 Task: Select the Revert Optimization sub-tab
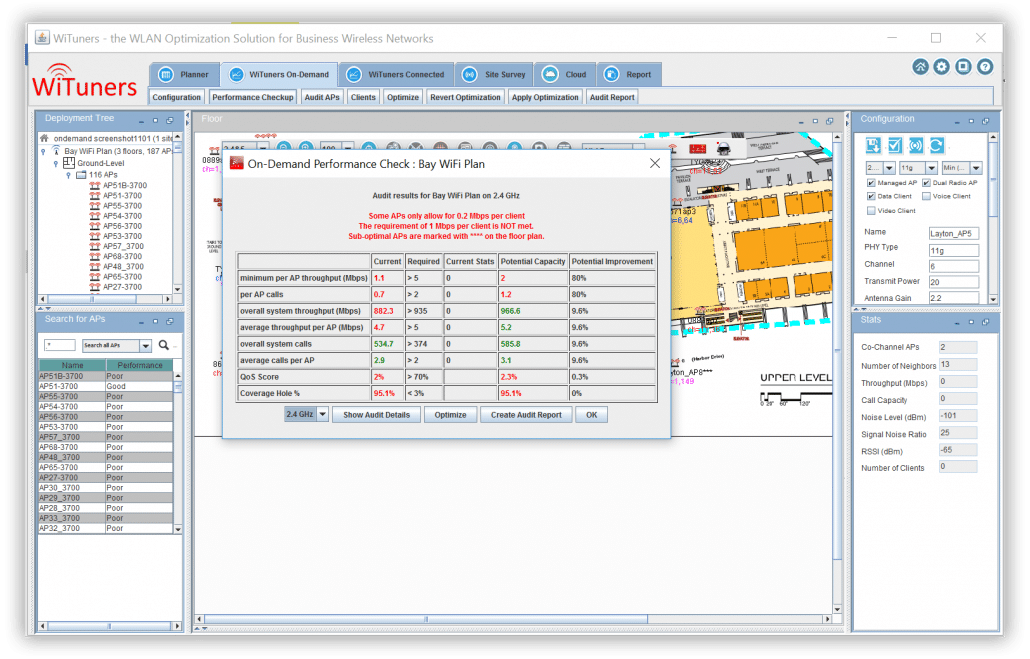[465, 97]
